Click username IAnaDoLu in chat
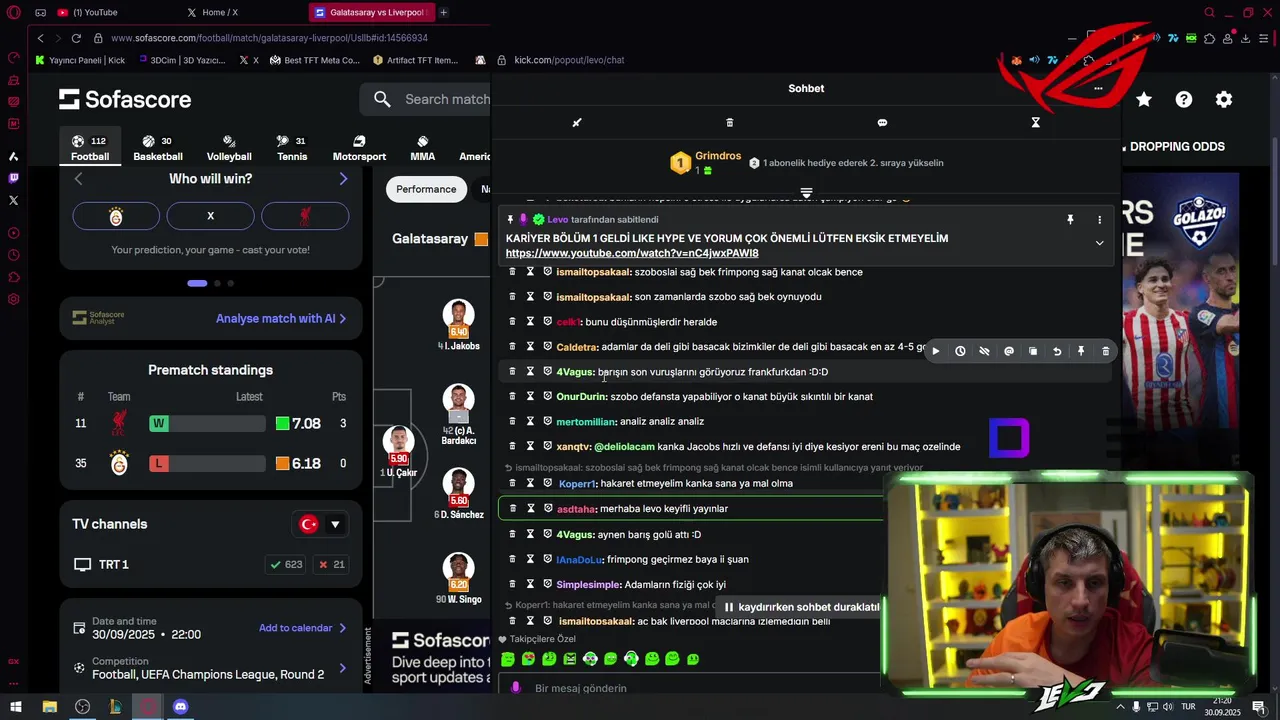This screenshot has width=1280, height=720. (579, 559)
